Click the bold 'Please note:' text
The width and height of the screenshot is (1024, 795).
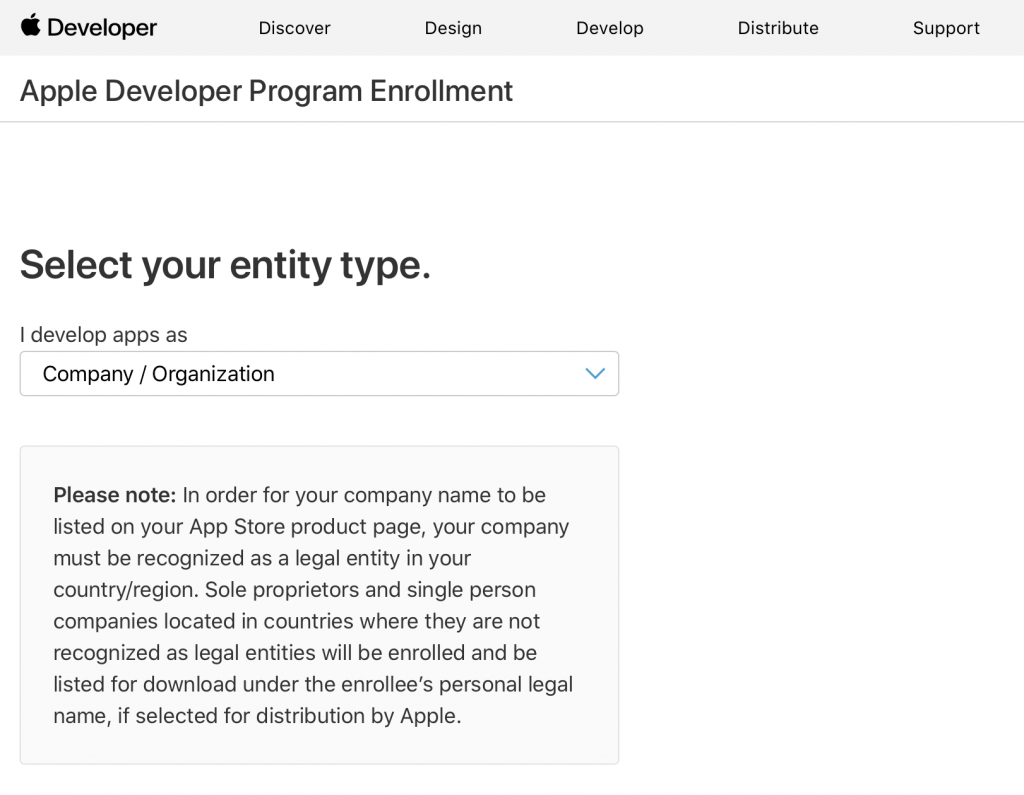pos(115,495)
